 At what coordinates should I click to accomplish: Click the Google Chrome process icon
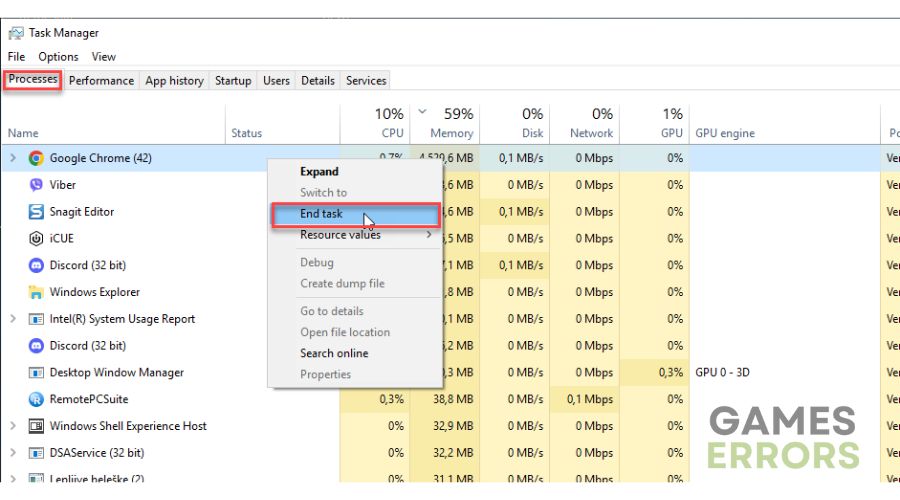click(36, 158)
